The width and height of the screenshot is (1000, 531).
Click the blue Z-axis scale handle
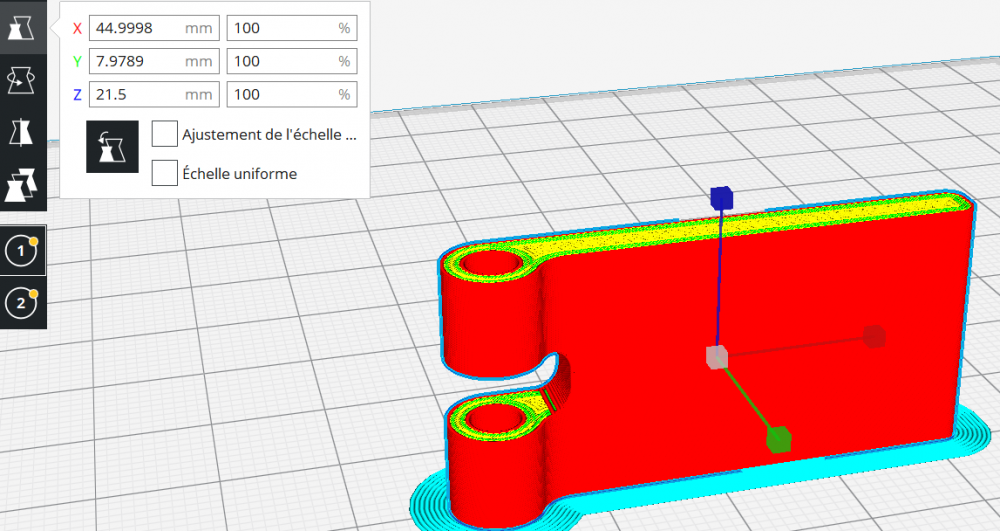tap(721, 198)
